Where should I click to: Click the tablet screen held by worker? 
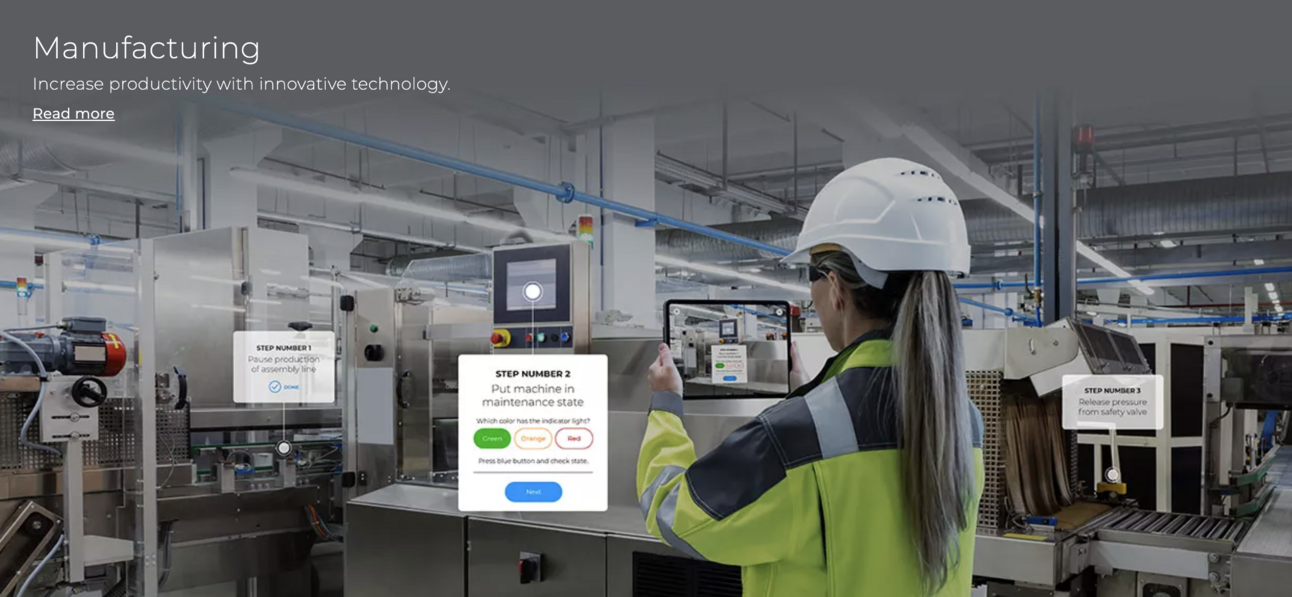click(x=728, y=348)
